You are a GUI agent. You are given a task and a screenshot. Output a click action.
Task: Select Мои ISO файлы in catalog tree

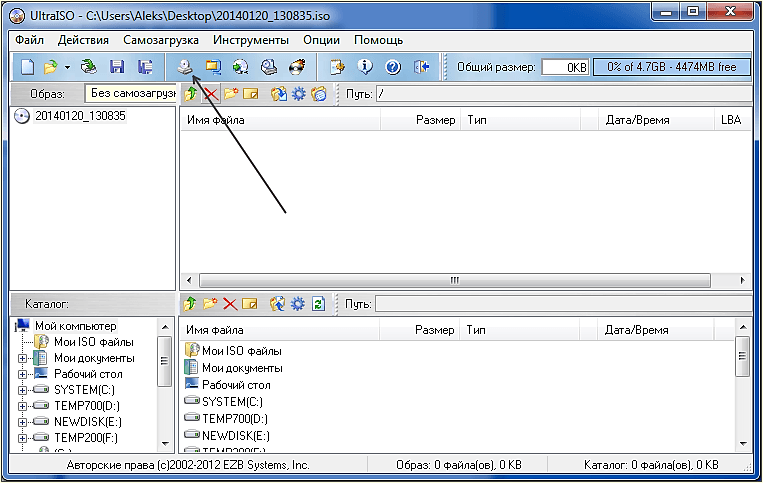click(93, 342)
